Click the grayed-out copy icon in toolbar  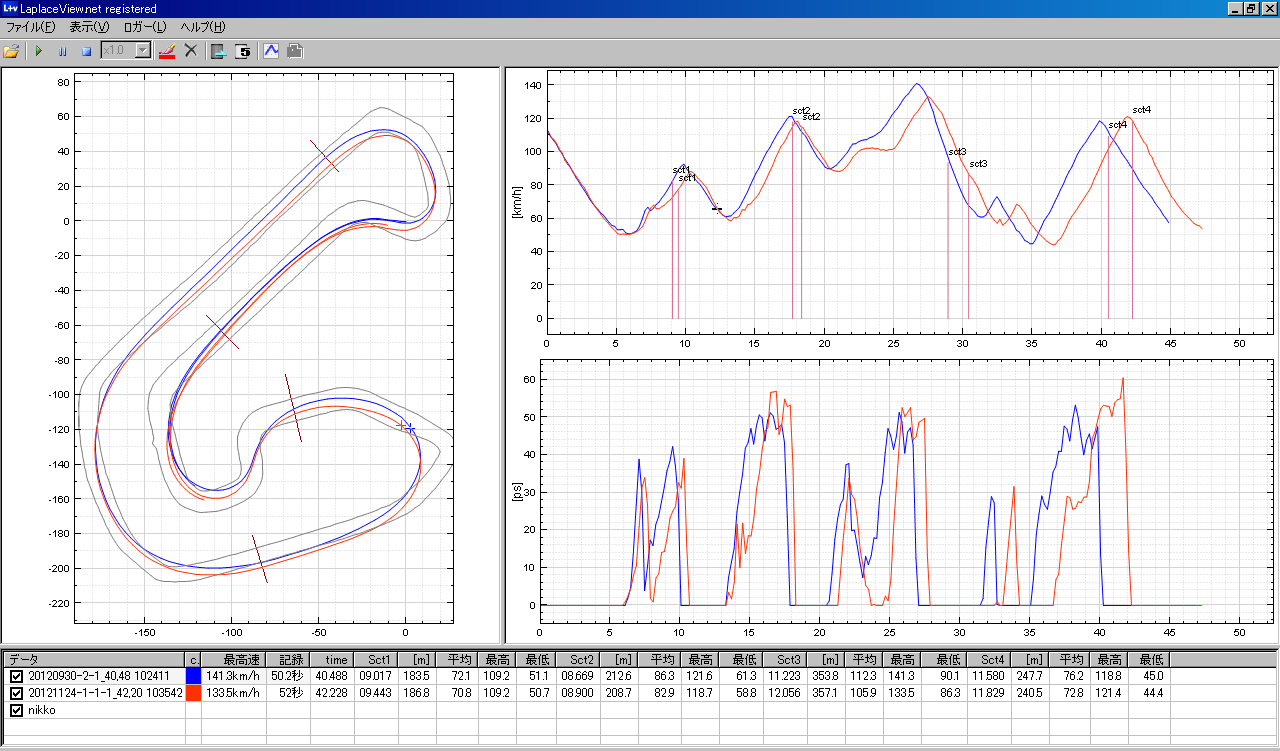click(x=295, y=50)
